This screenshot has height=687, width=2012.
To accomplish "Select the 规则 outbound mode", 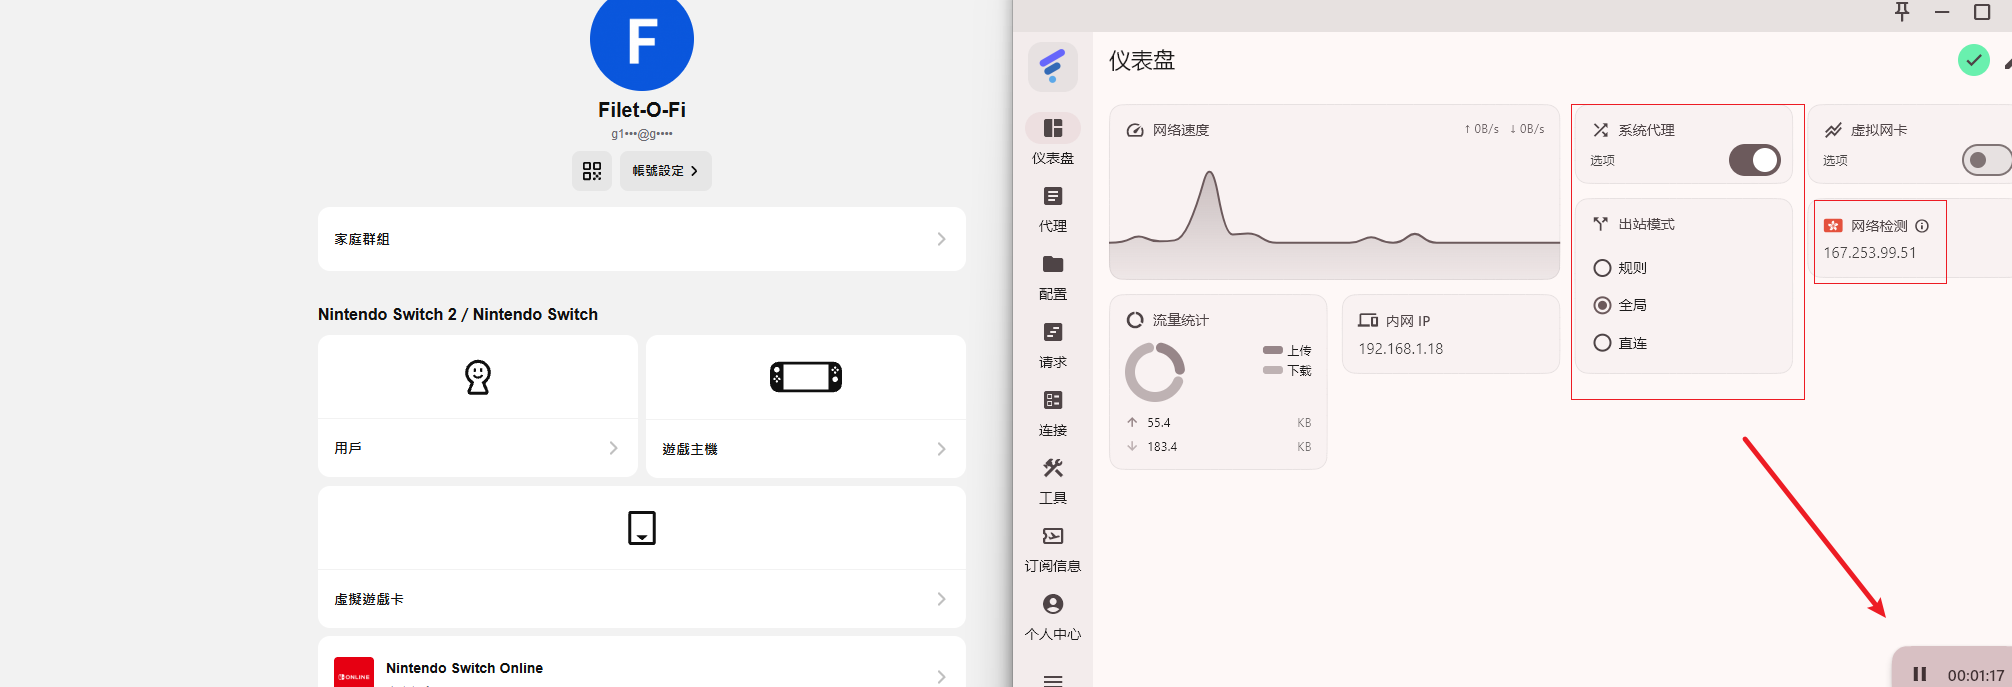I will [x=1602, y=268].
